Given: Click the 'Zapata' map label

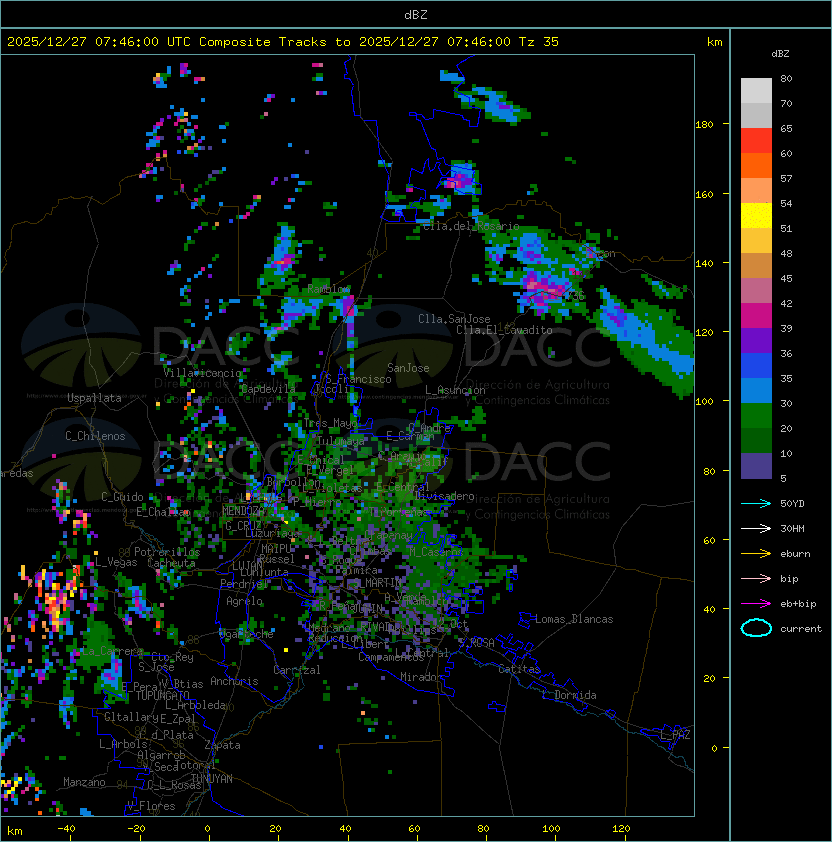Looking at the screenshot, I should [222, 745].
